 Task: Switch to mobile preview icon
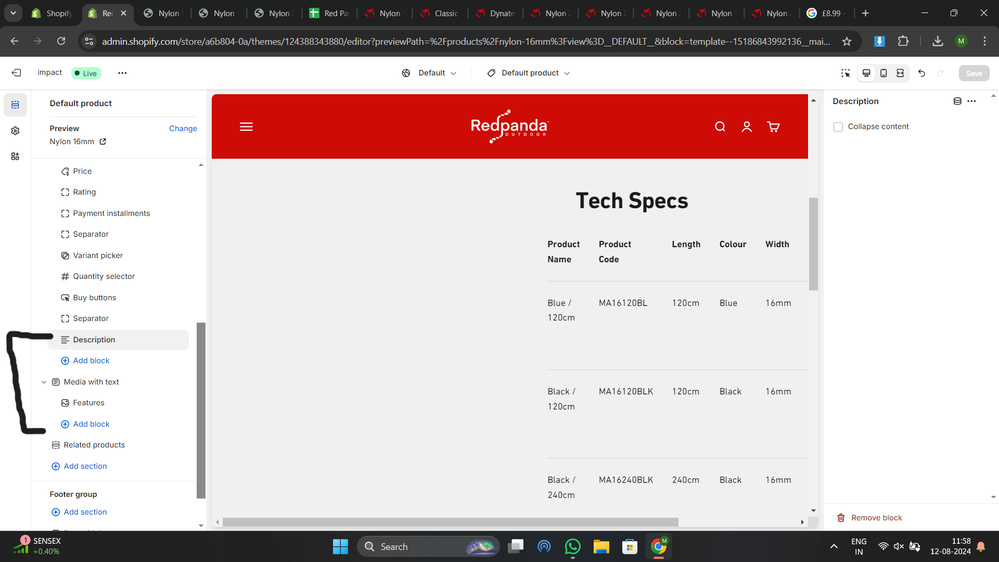883,73
